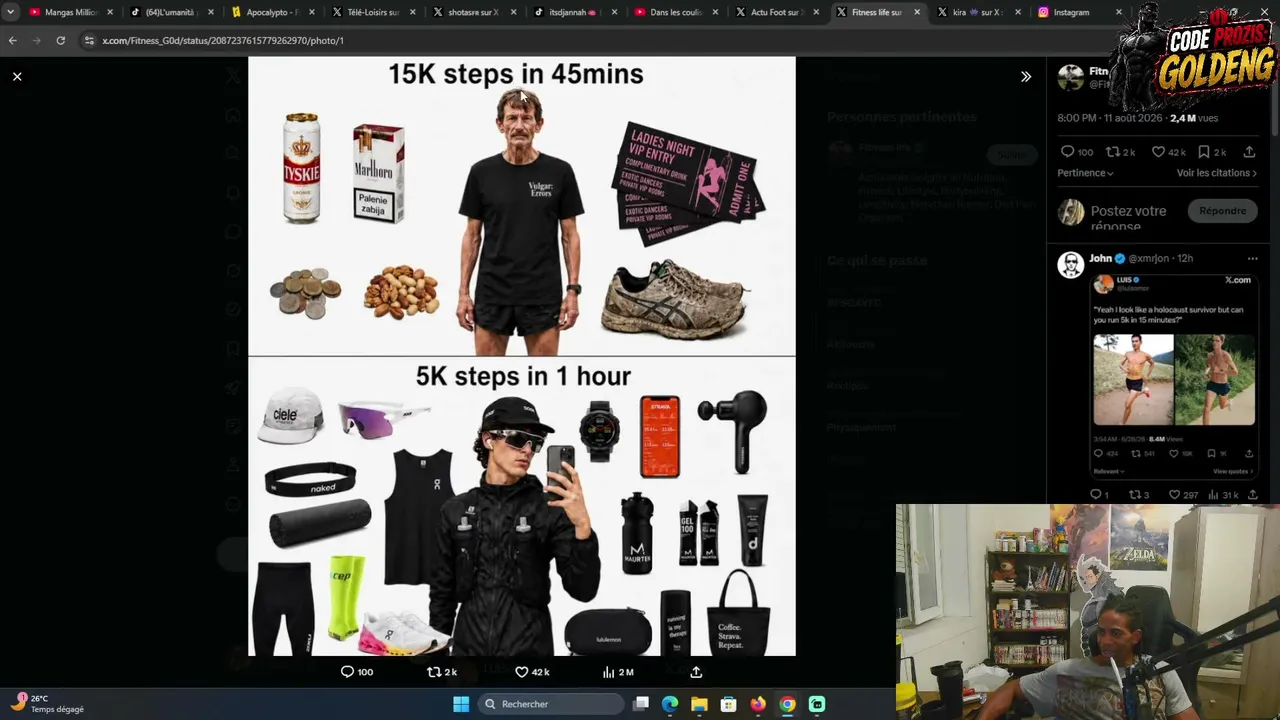Reply using the comment icon below the photo

[x=347, y=672]
